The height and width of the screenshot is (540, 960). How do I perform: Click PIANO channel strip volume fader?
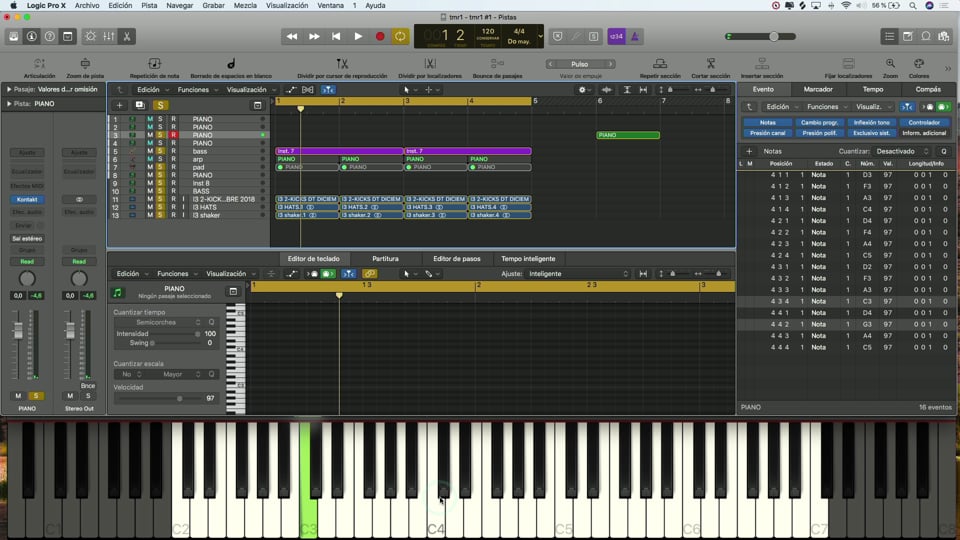[x=18, y=331]
